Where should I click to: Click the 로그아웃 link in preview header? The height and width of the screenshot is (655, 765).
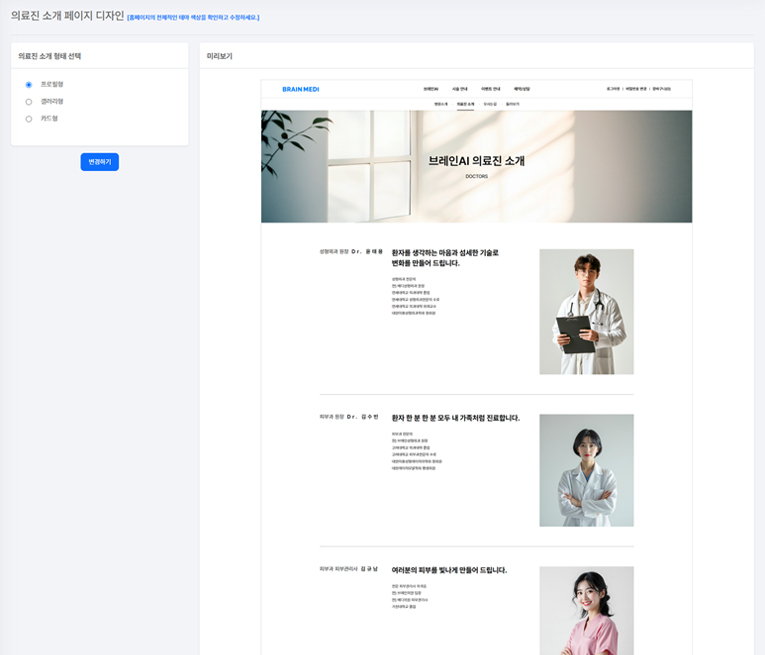[x=613, y=89]
